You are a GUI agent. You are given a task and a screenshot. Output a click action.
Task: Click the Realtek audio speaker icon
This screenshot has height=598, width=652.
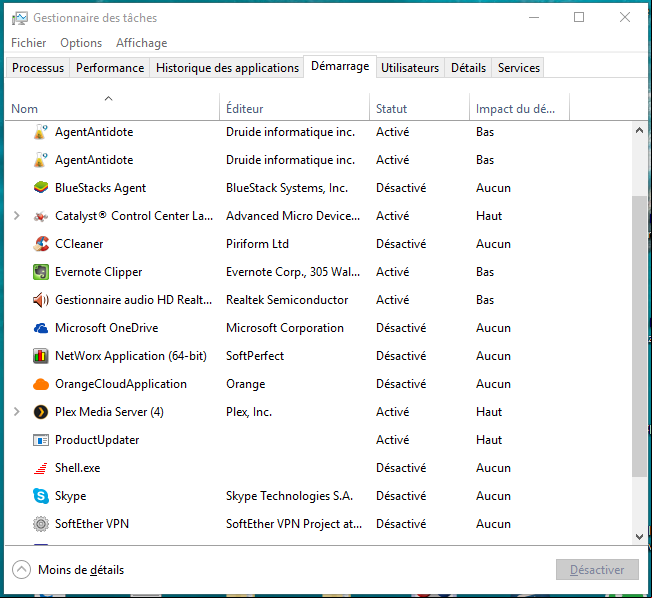(x=41, y=300)
